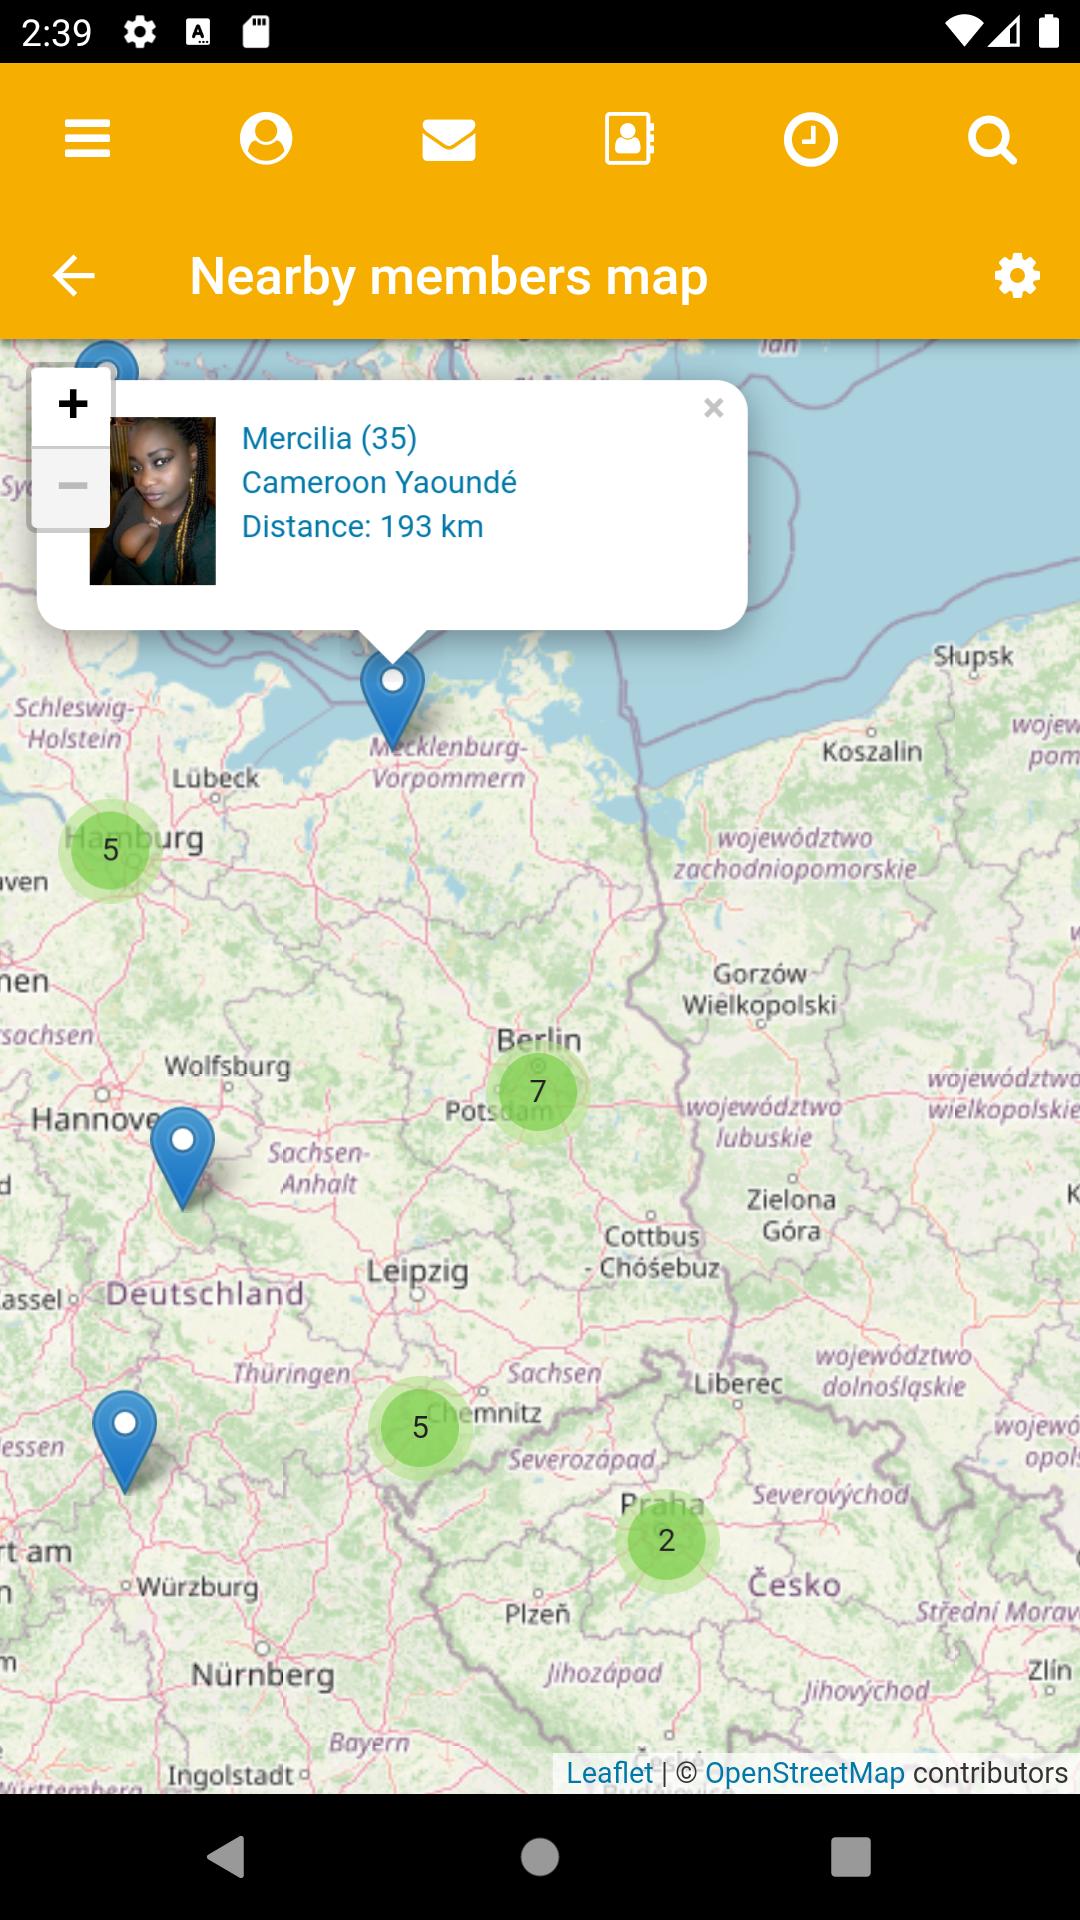Screen dimensions: 1080x1920
Task: Open the recent activity clock icon
Action: [x=810, y=138]
